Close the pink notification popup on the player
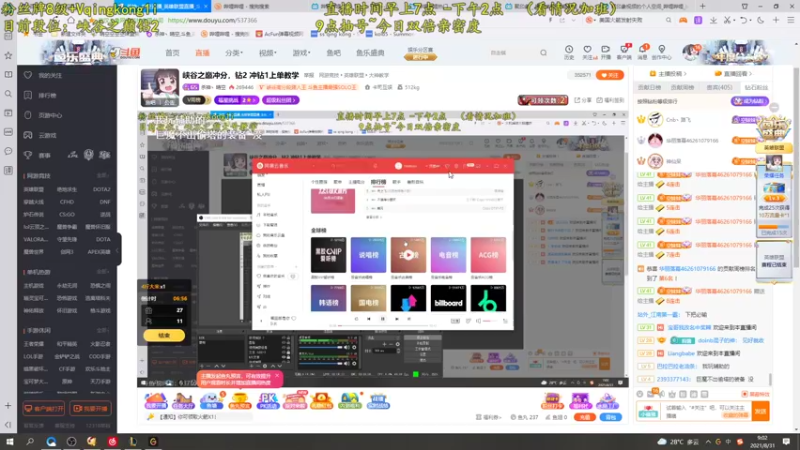 (277, 376)
